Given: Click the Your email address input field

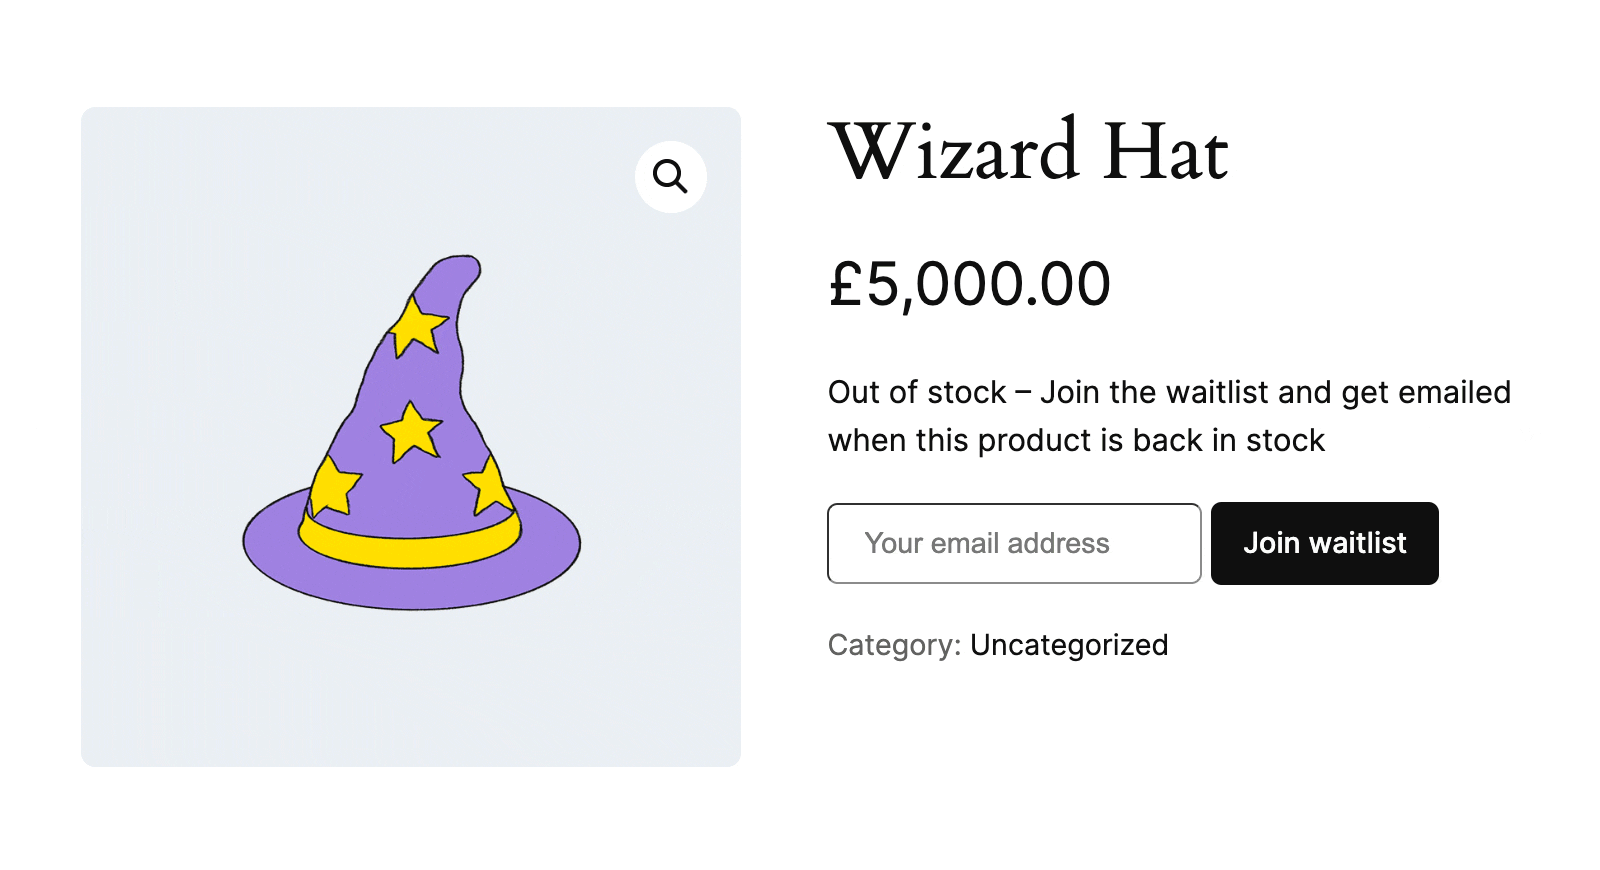Looking at the screenshot, I should pyautogui.click(x=1013, y=543).
